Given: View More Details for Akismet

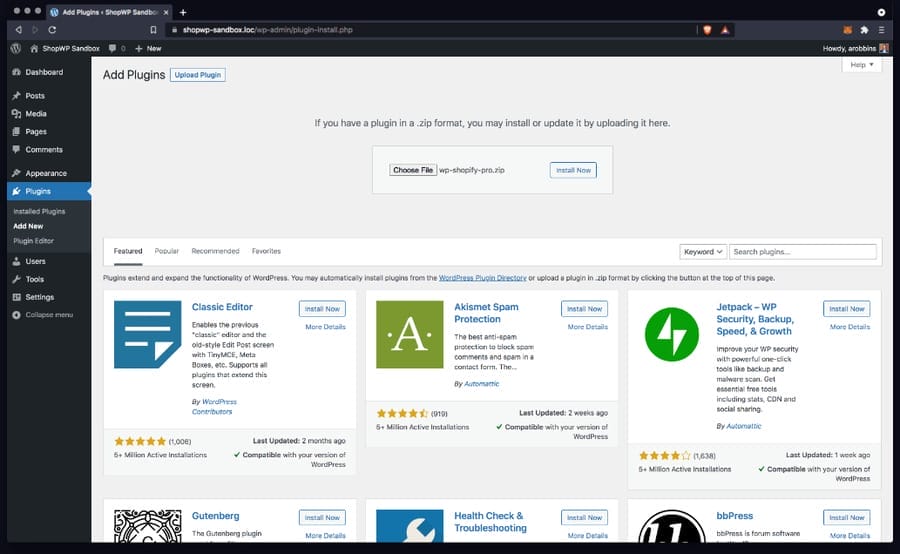Looking at the screenshot, I should tap(588, 327).
